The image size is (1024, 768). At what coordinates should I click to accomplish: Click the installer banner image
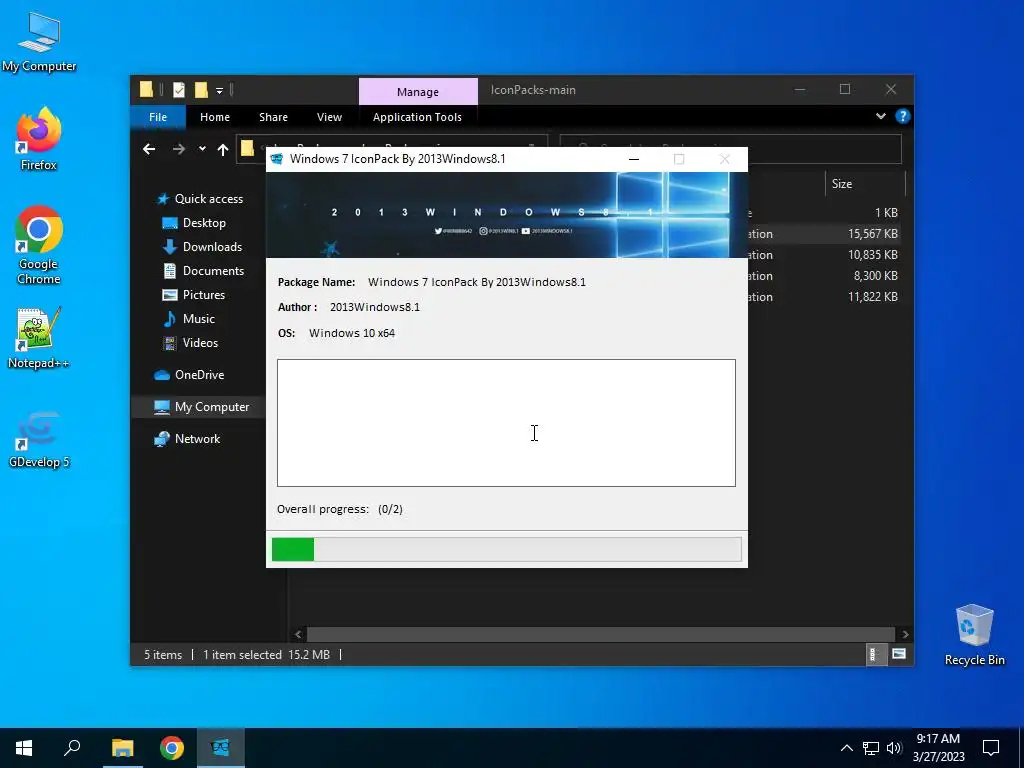pos(507,215)
